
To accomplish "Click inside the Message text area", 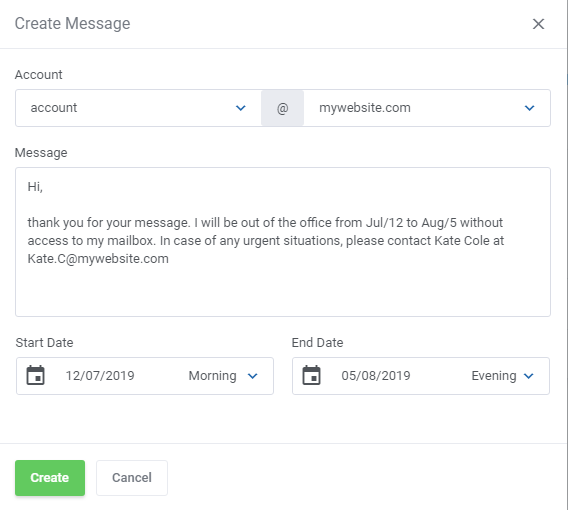I will pos(283,242).
